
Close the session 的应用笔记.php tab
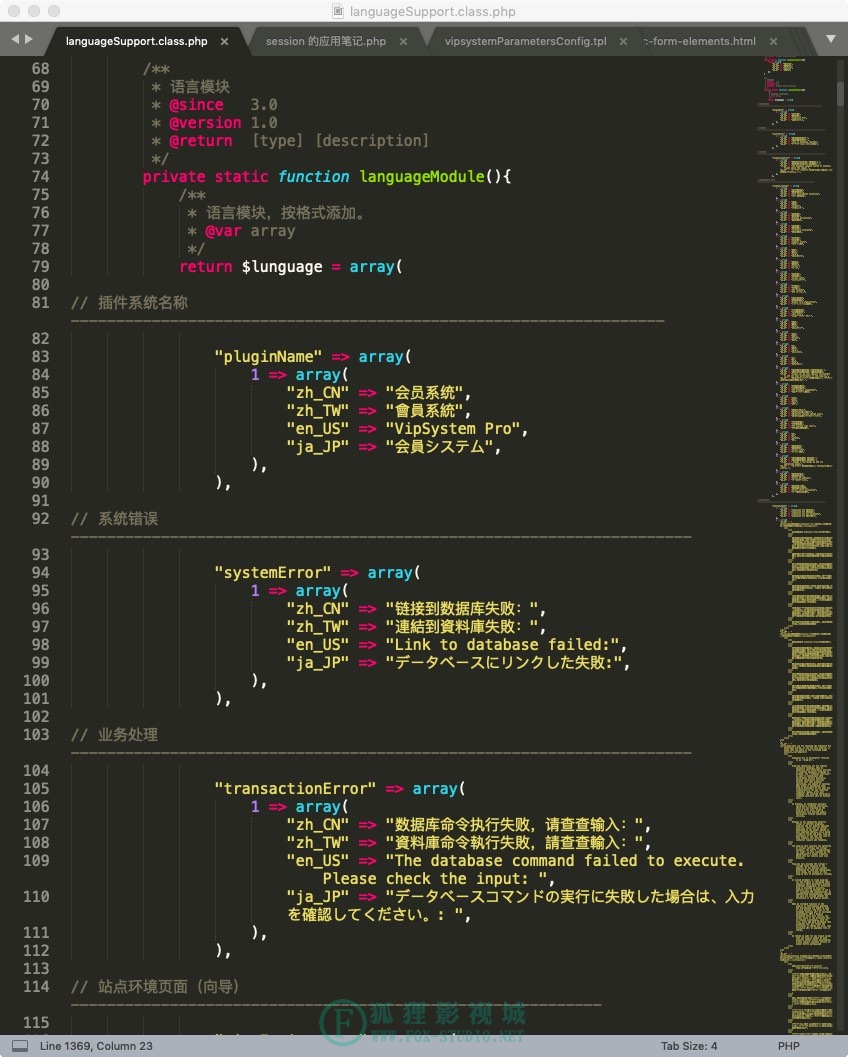[403, 42]
